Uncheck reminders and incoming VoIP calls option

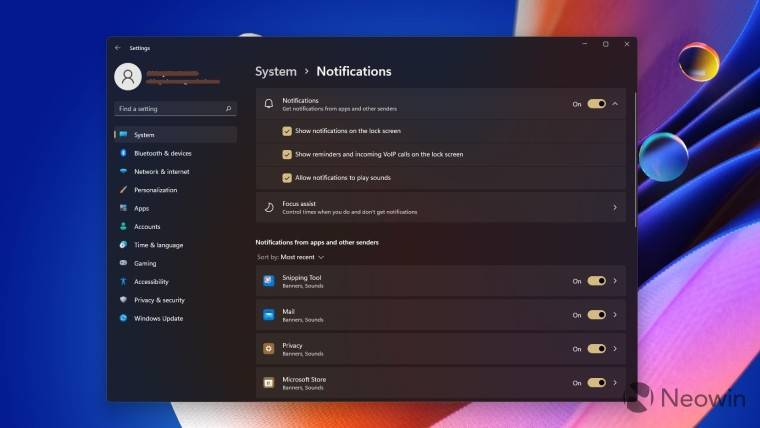[287, 154]
